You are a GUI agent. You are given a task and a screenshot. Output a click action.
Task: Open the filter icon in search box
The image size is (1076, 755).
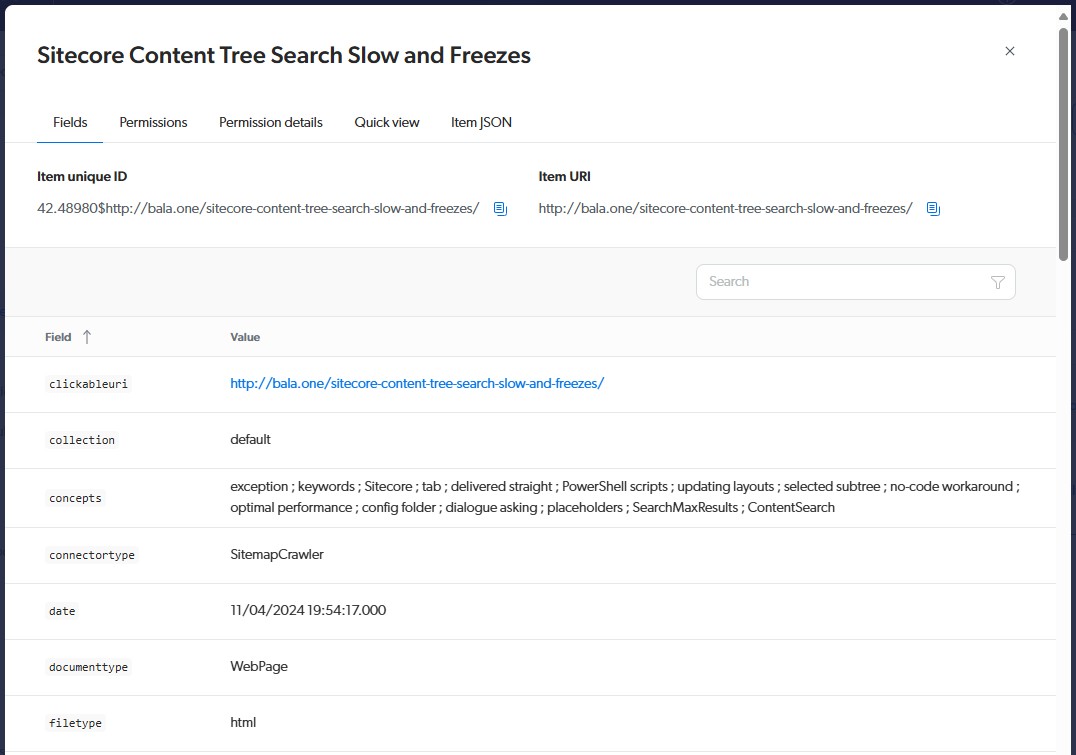(998, 282)
